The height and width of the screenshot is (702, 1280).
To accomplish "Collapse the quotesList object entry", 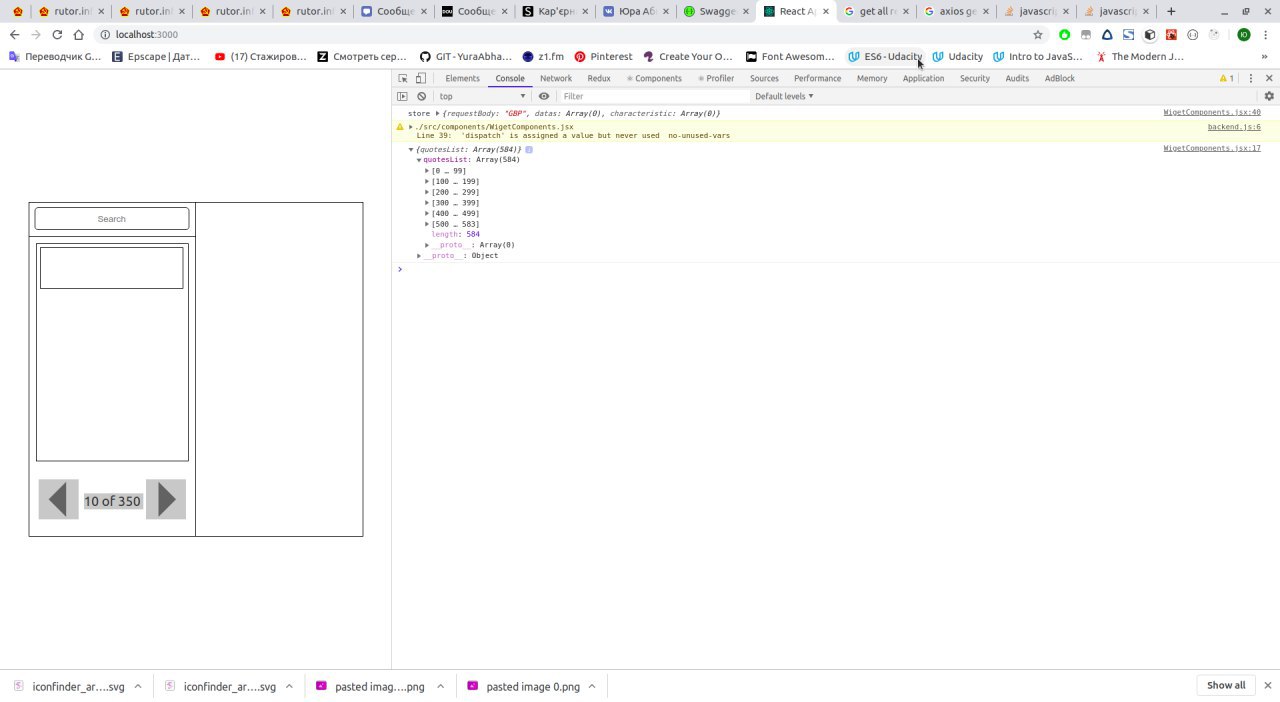I will 411,149.
